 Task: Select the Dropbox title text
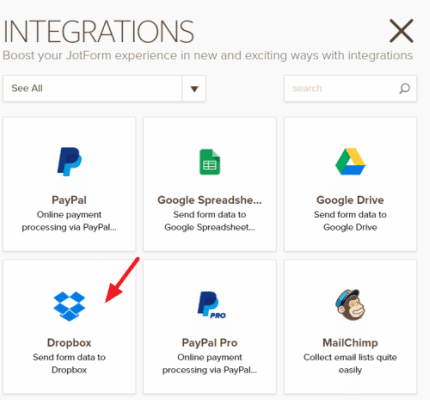(x=69, y=343)
